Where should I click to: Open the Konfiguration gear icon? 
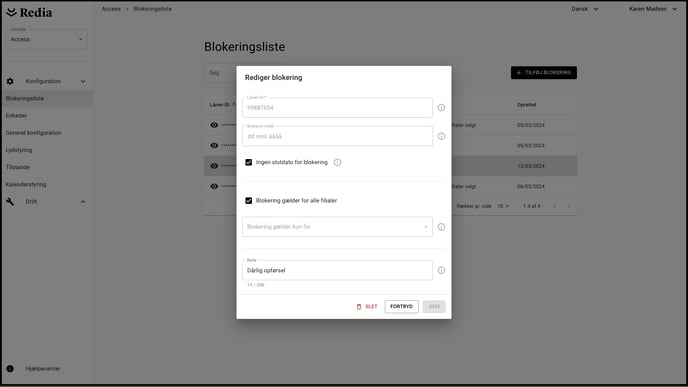(x=10, y=81)
